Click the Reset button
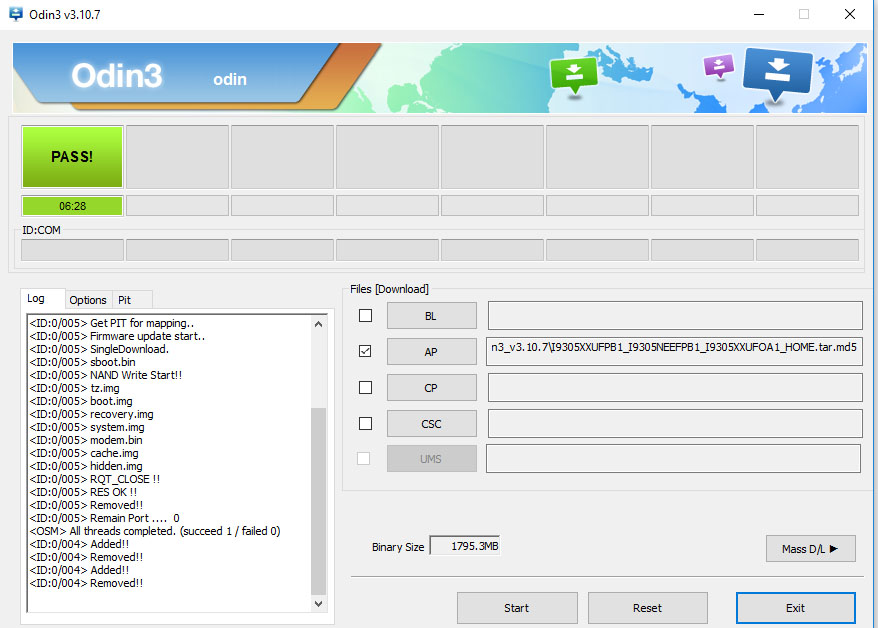The width and height of the screenshot is (878, 628). [x=648, y=608]
